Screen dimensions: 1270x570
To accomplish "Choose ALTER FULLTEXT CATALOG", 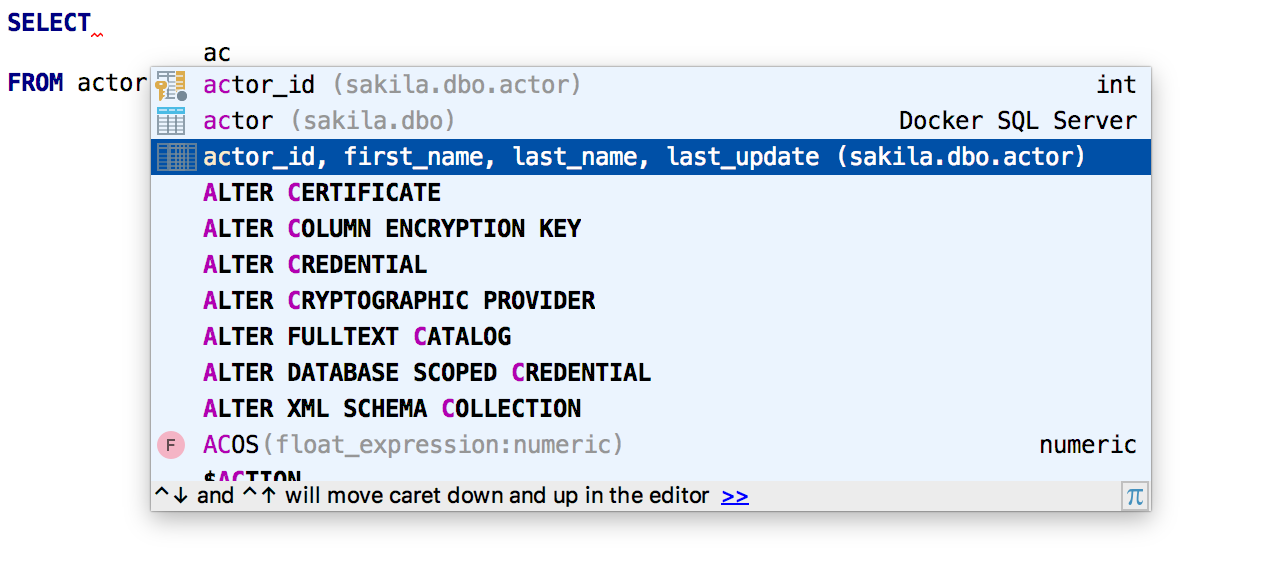I will pos(357,337).
